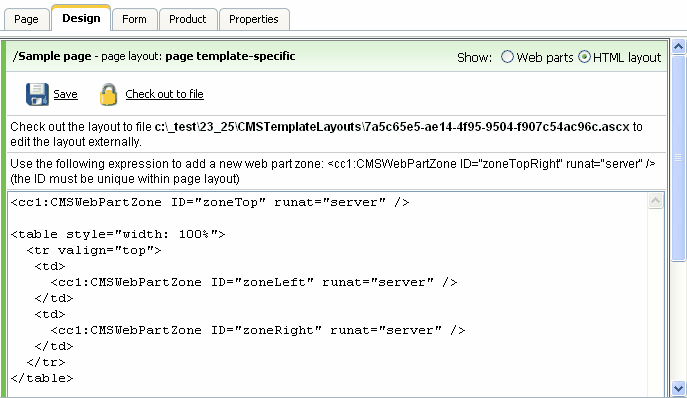Screen dimensions: 687x398
Task: Click the zoneTop CMSWebPartZone code line
Action: click(210, 203)
